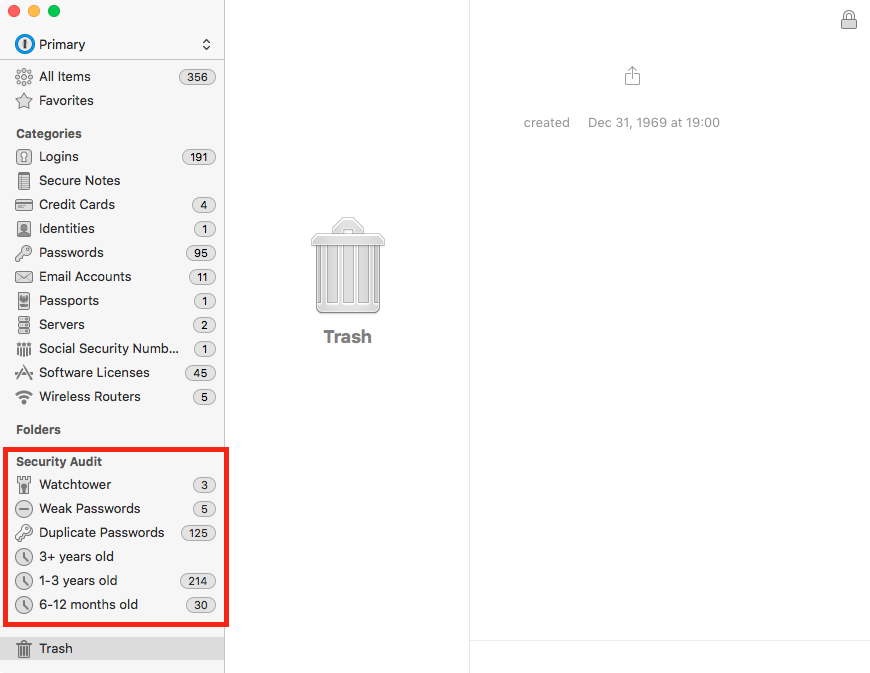The height and width of the screenshot is (673, 870).
Task: Select the All Items label
Action: point(65,77)
